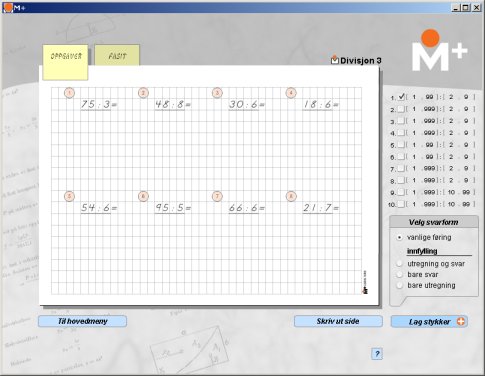Click the circled number 6 problem marker

143,196
